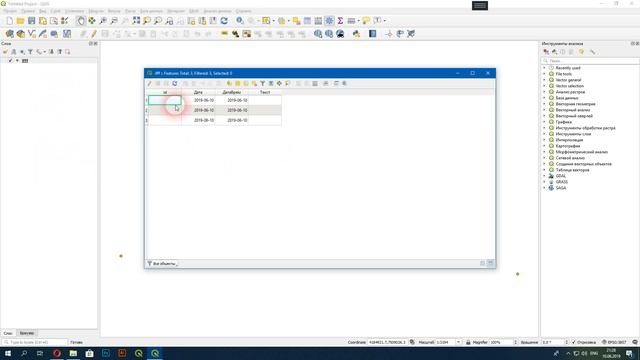Open the Processing Toolbox gear icon
Screen dimensions: 640x360
(329, 21)
